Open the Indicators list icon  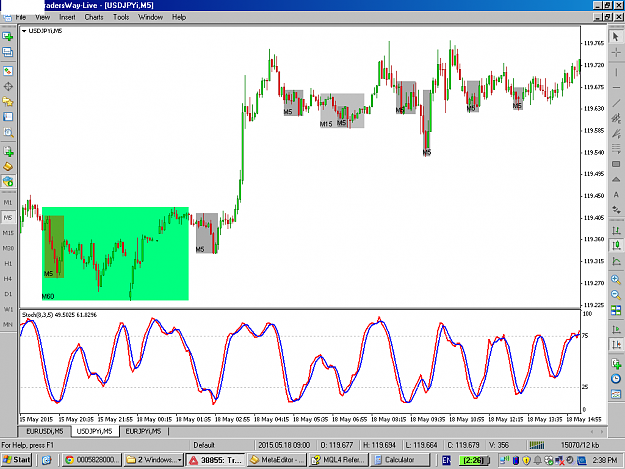tap(616, 363)
